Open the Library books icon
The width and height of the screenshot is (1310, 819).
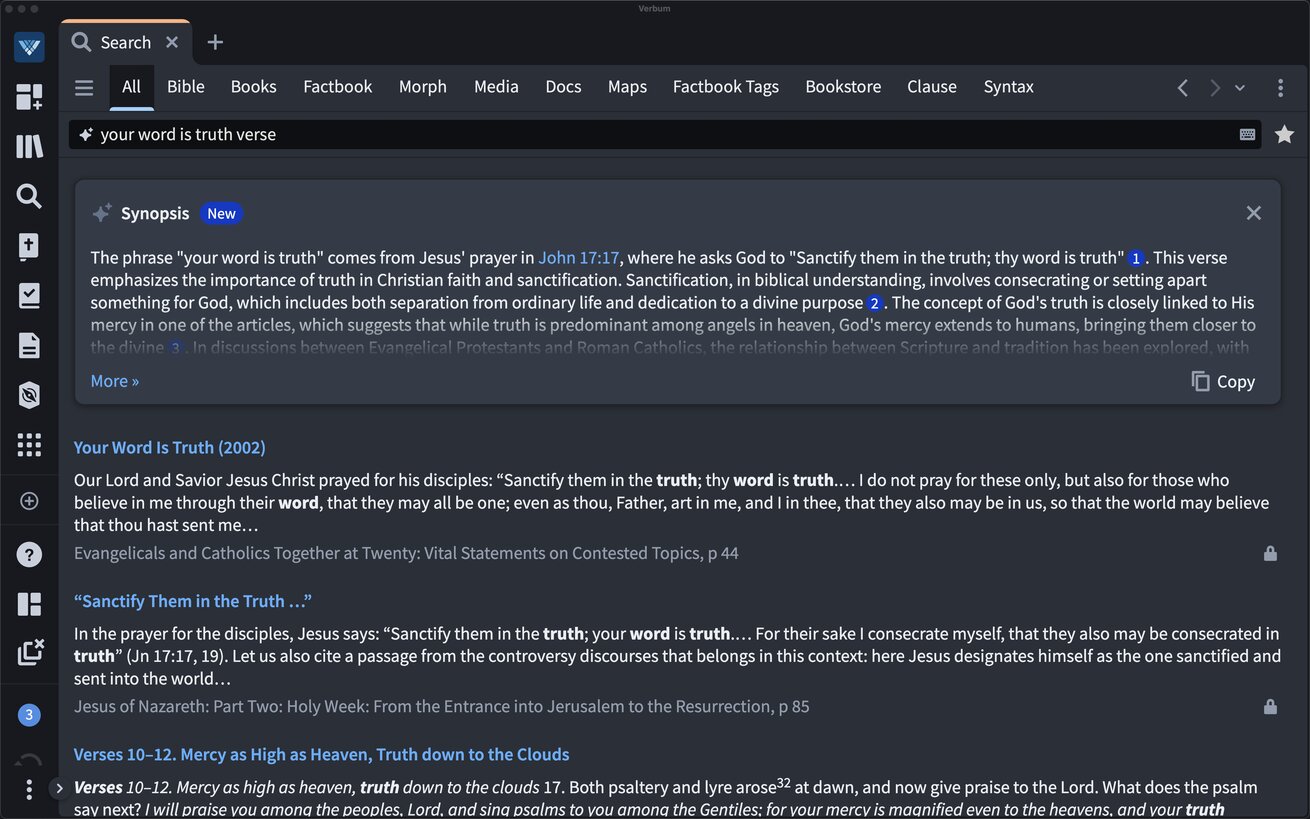(29, 147)
